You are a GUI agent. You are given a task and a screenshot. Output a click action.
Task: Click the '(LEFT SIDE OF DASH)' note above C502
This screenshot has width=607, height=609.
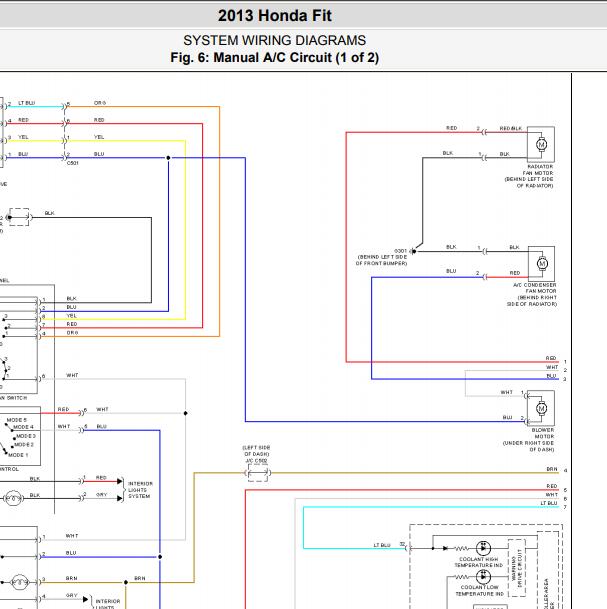(256, 451)
